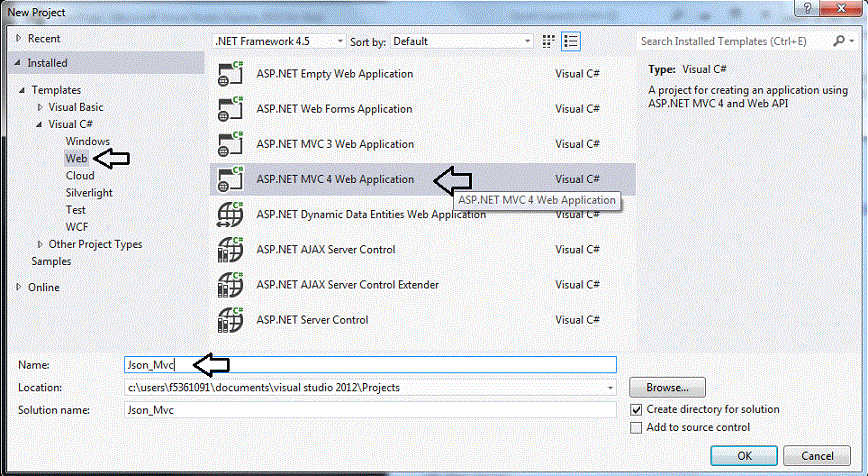
Task: Select ASP.NET Empty Web Application text
Action: click(x=335, y=74)
